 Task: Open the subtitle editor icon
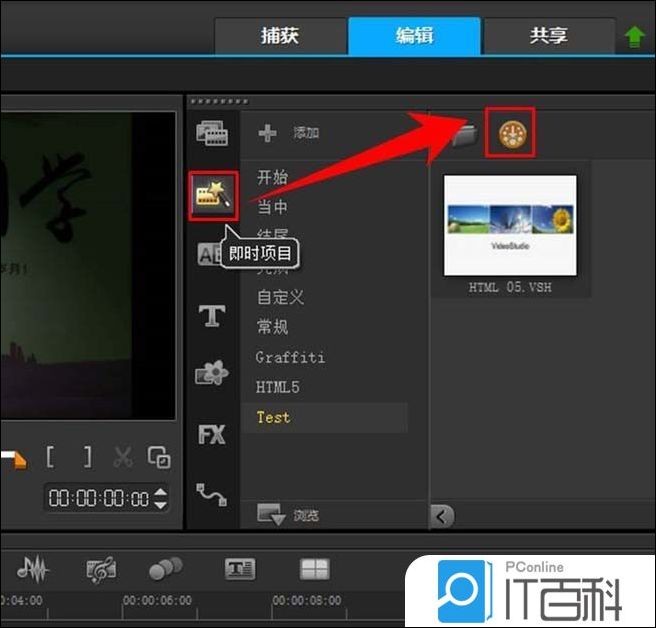click(x=240, y=569)
